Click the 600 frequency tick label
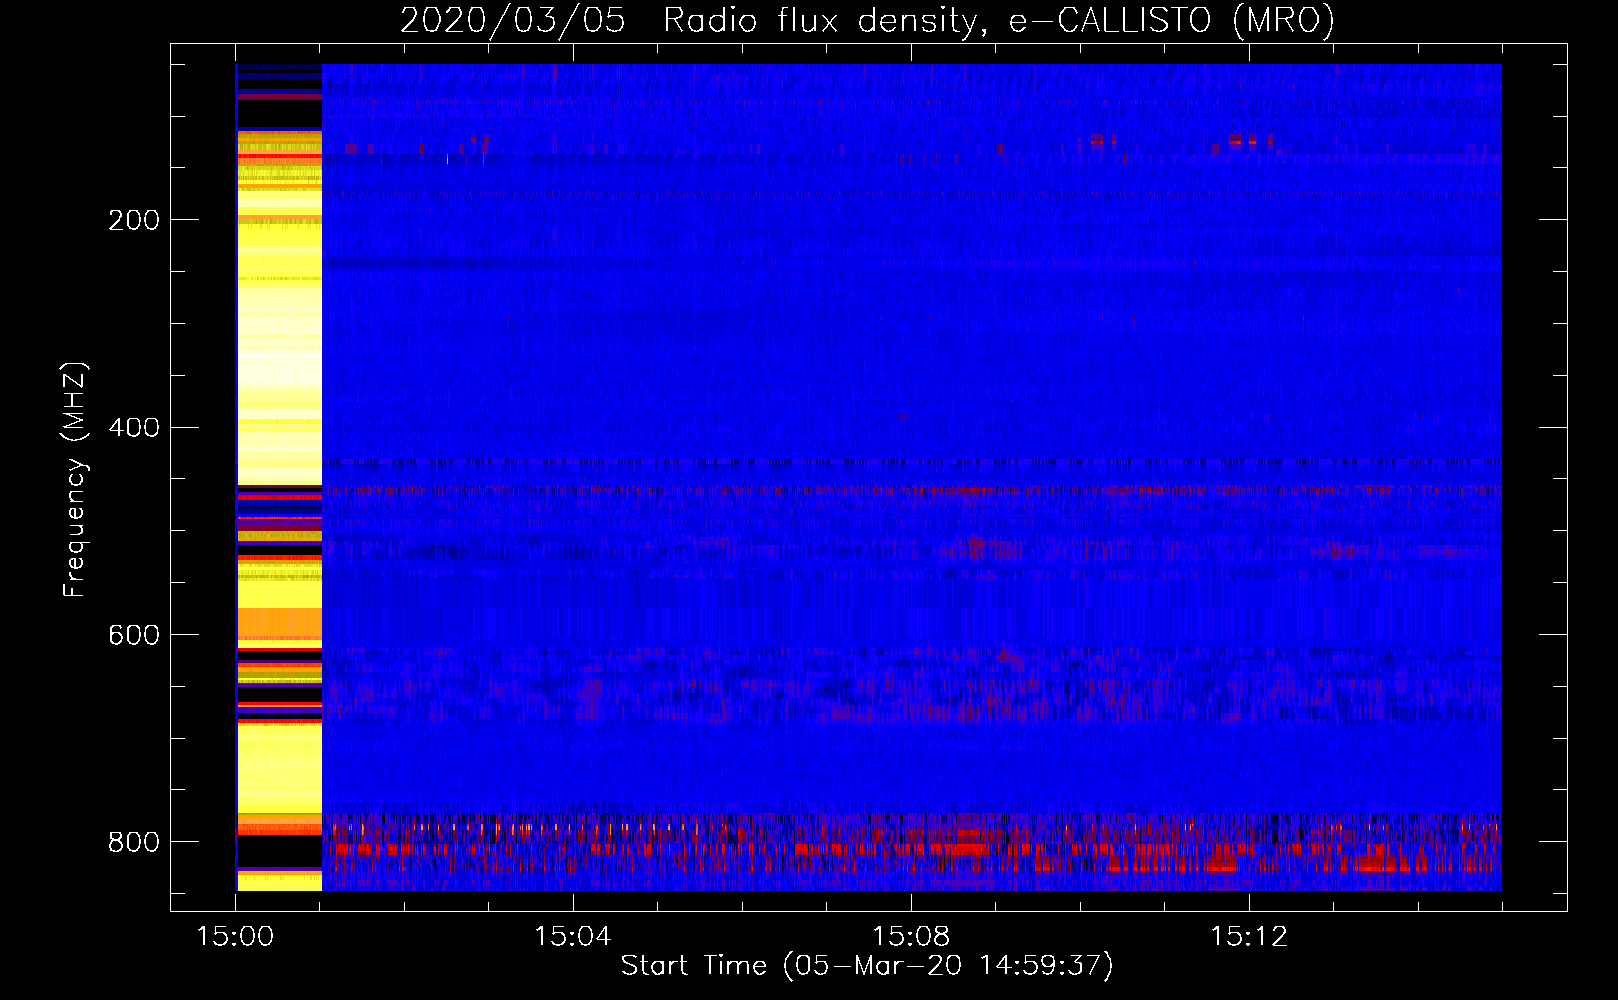Viewport: 1618px width, 1000px height. point(133,635)
